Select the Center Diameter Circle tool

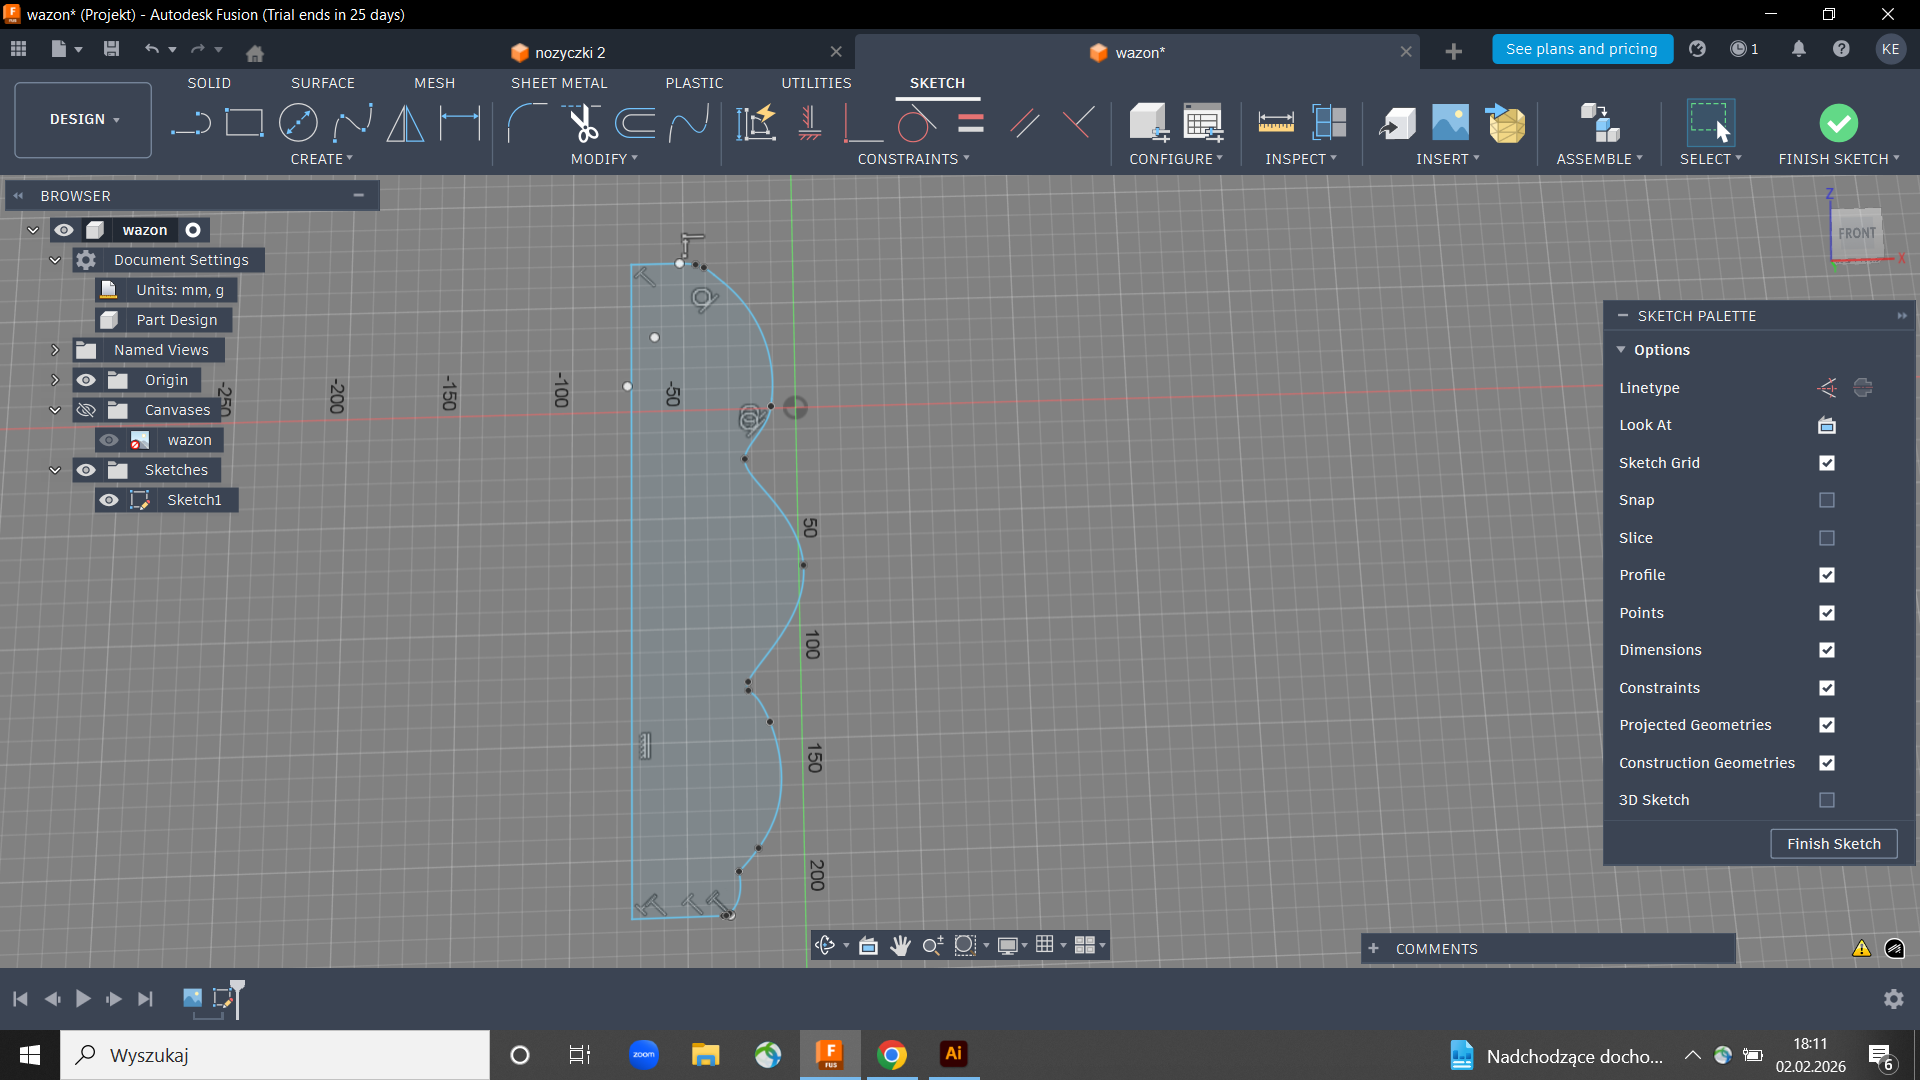(x=298, y=123)
